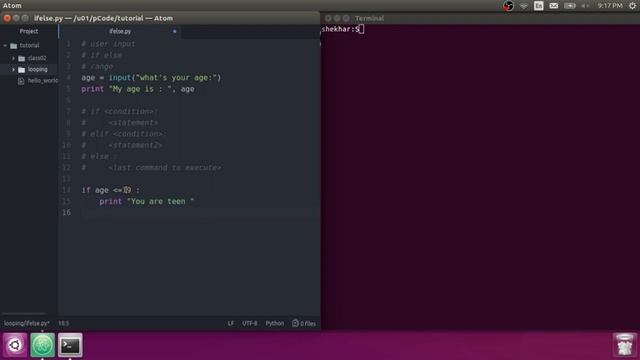Open the mail envelope indicator
The width and height of the screenshot is (640, 360).
click(553, 5)
